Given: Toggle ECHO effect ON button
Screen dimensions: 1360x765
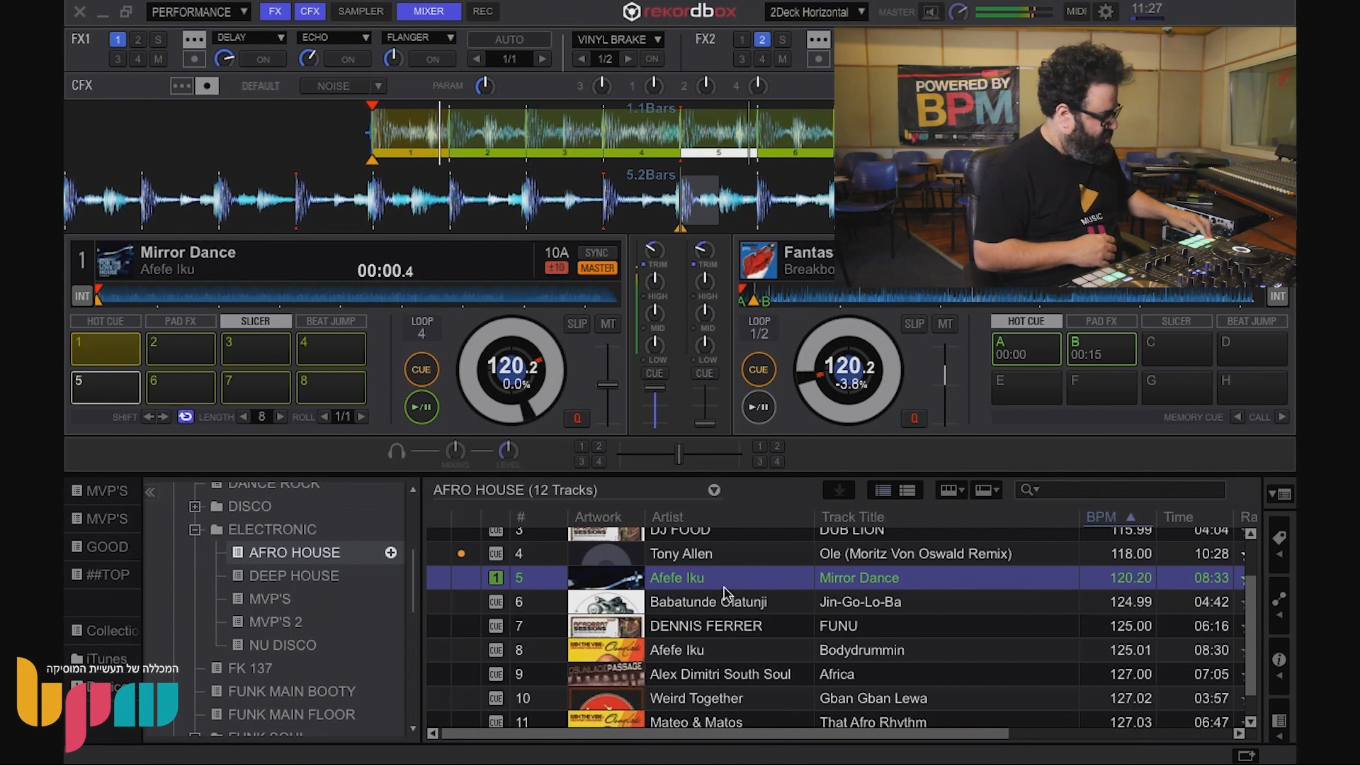Looking at the screenshot, I should (348, 59).
